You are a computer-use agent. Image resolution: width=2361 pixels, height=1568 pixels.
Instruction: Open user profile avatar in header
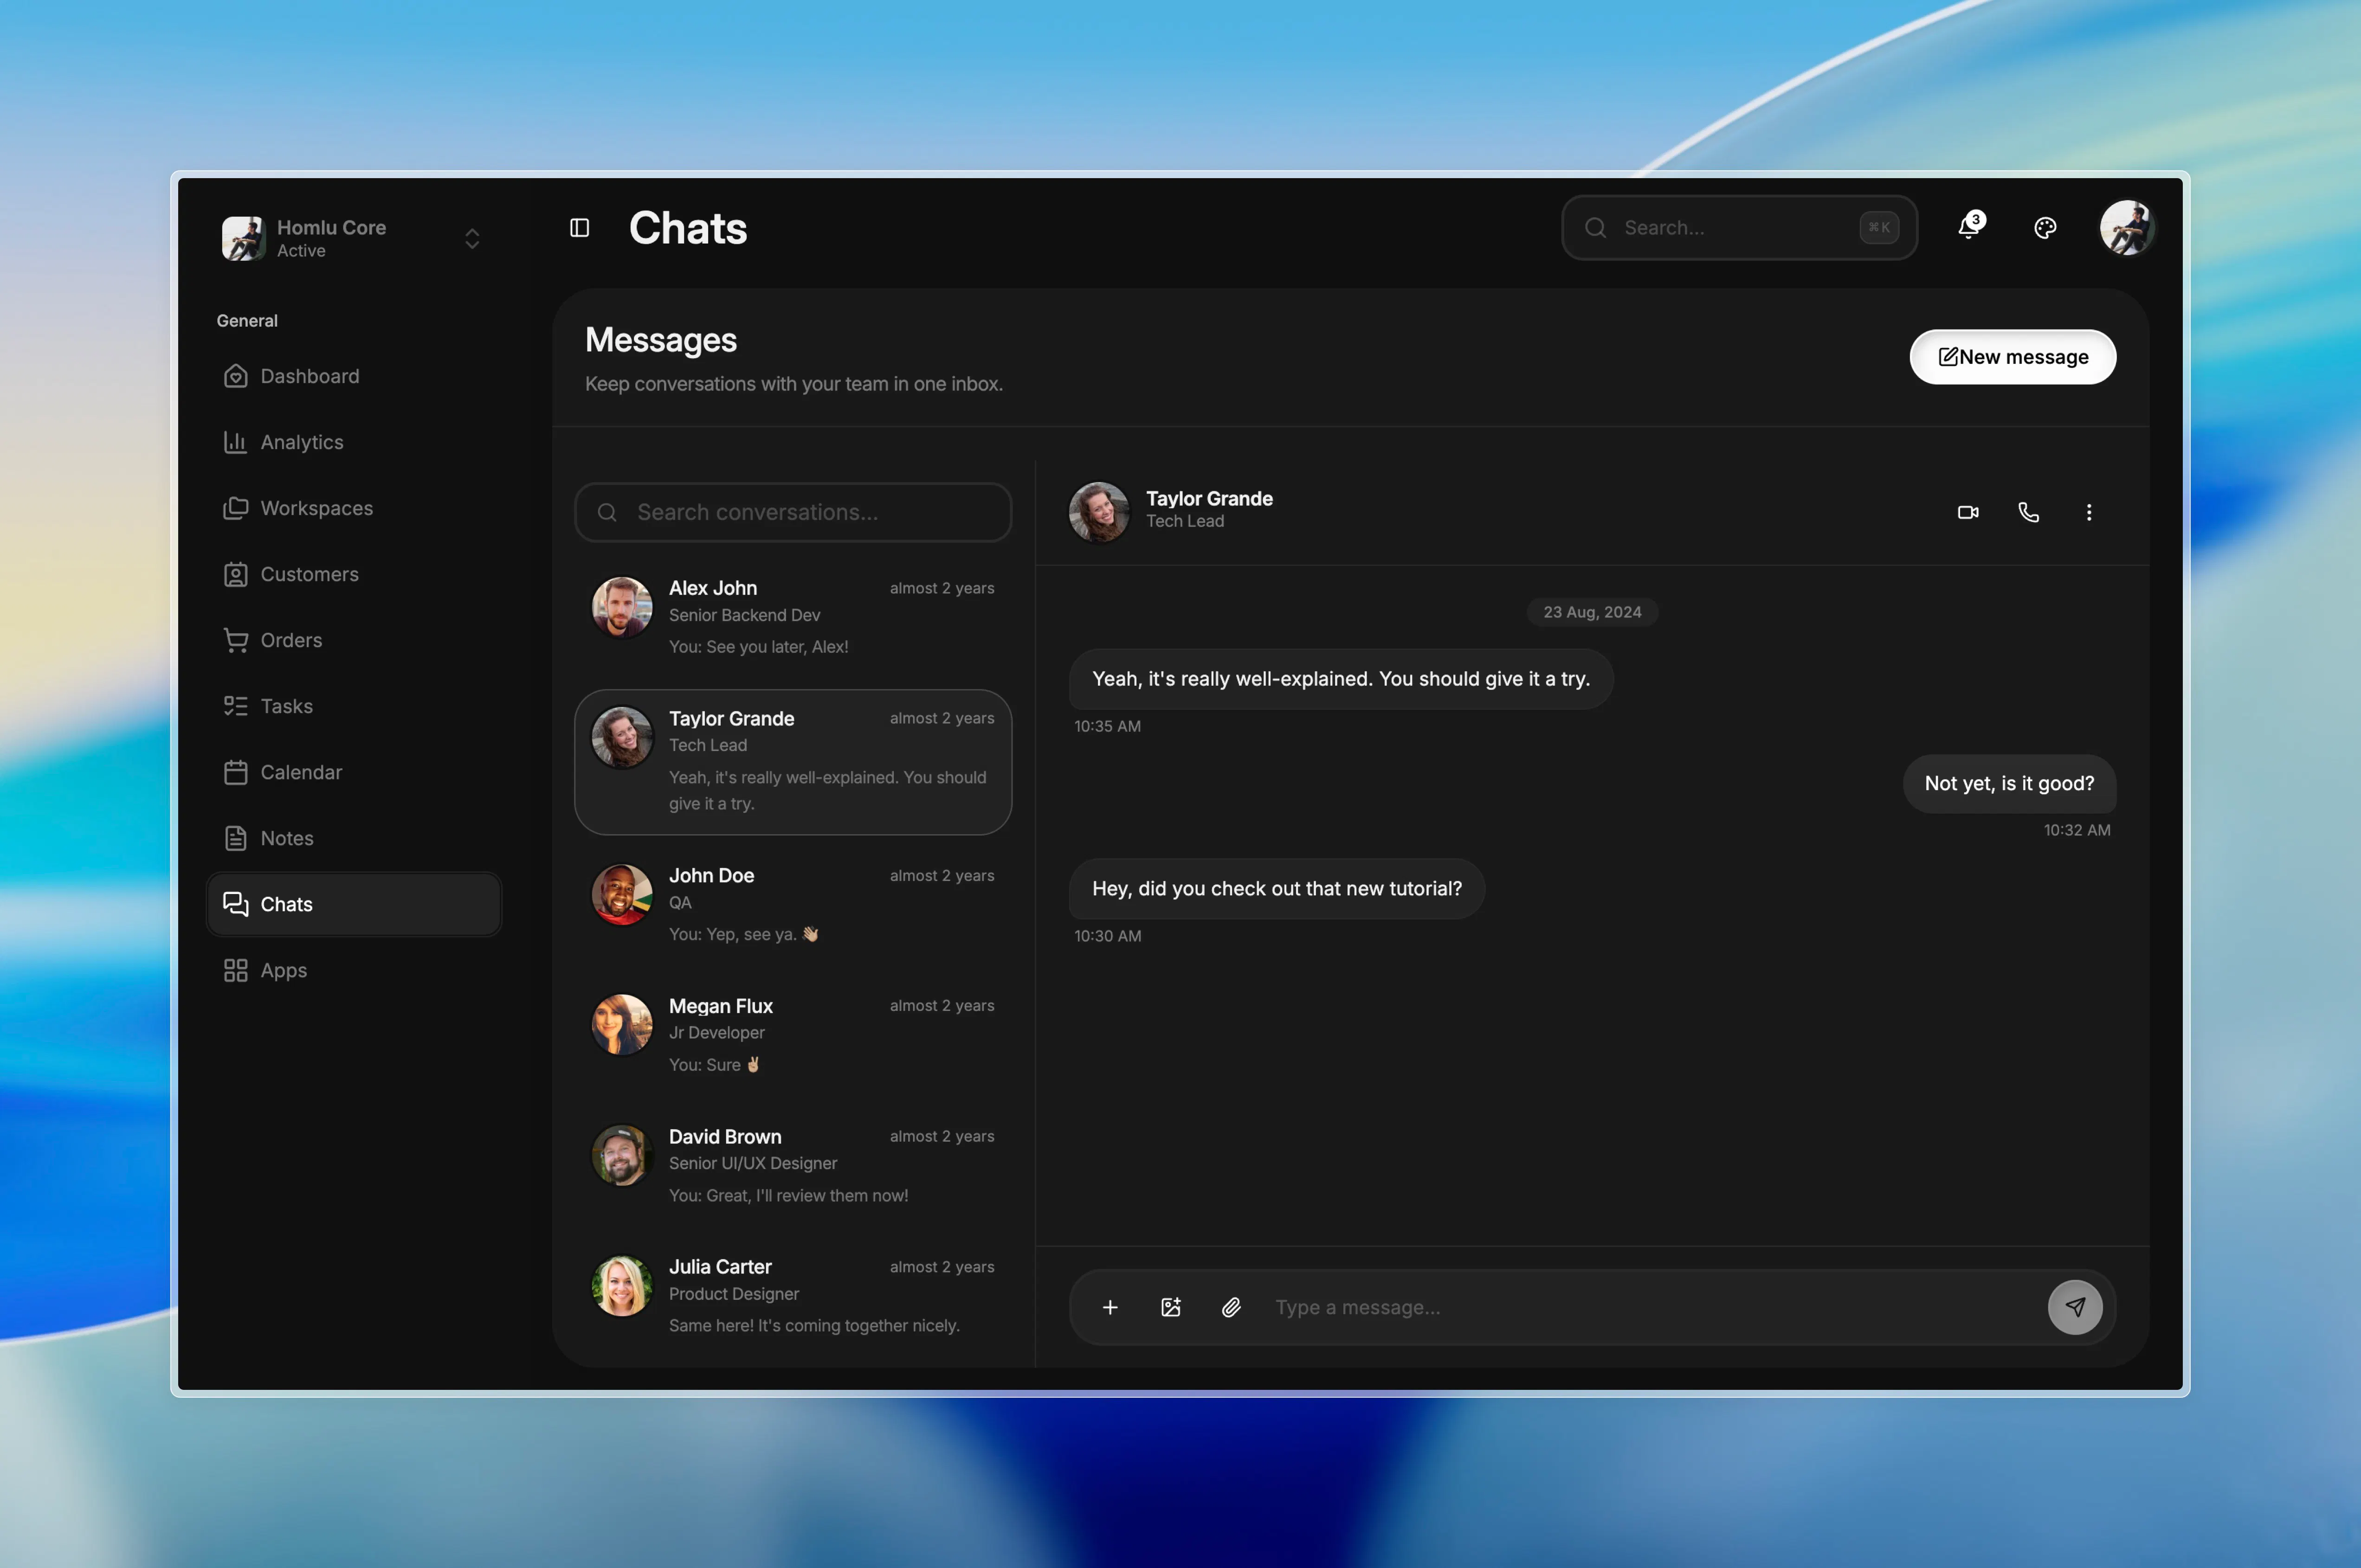2127,228
